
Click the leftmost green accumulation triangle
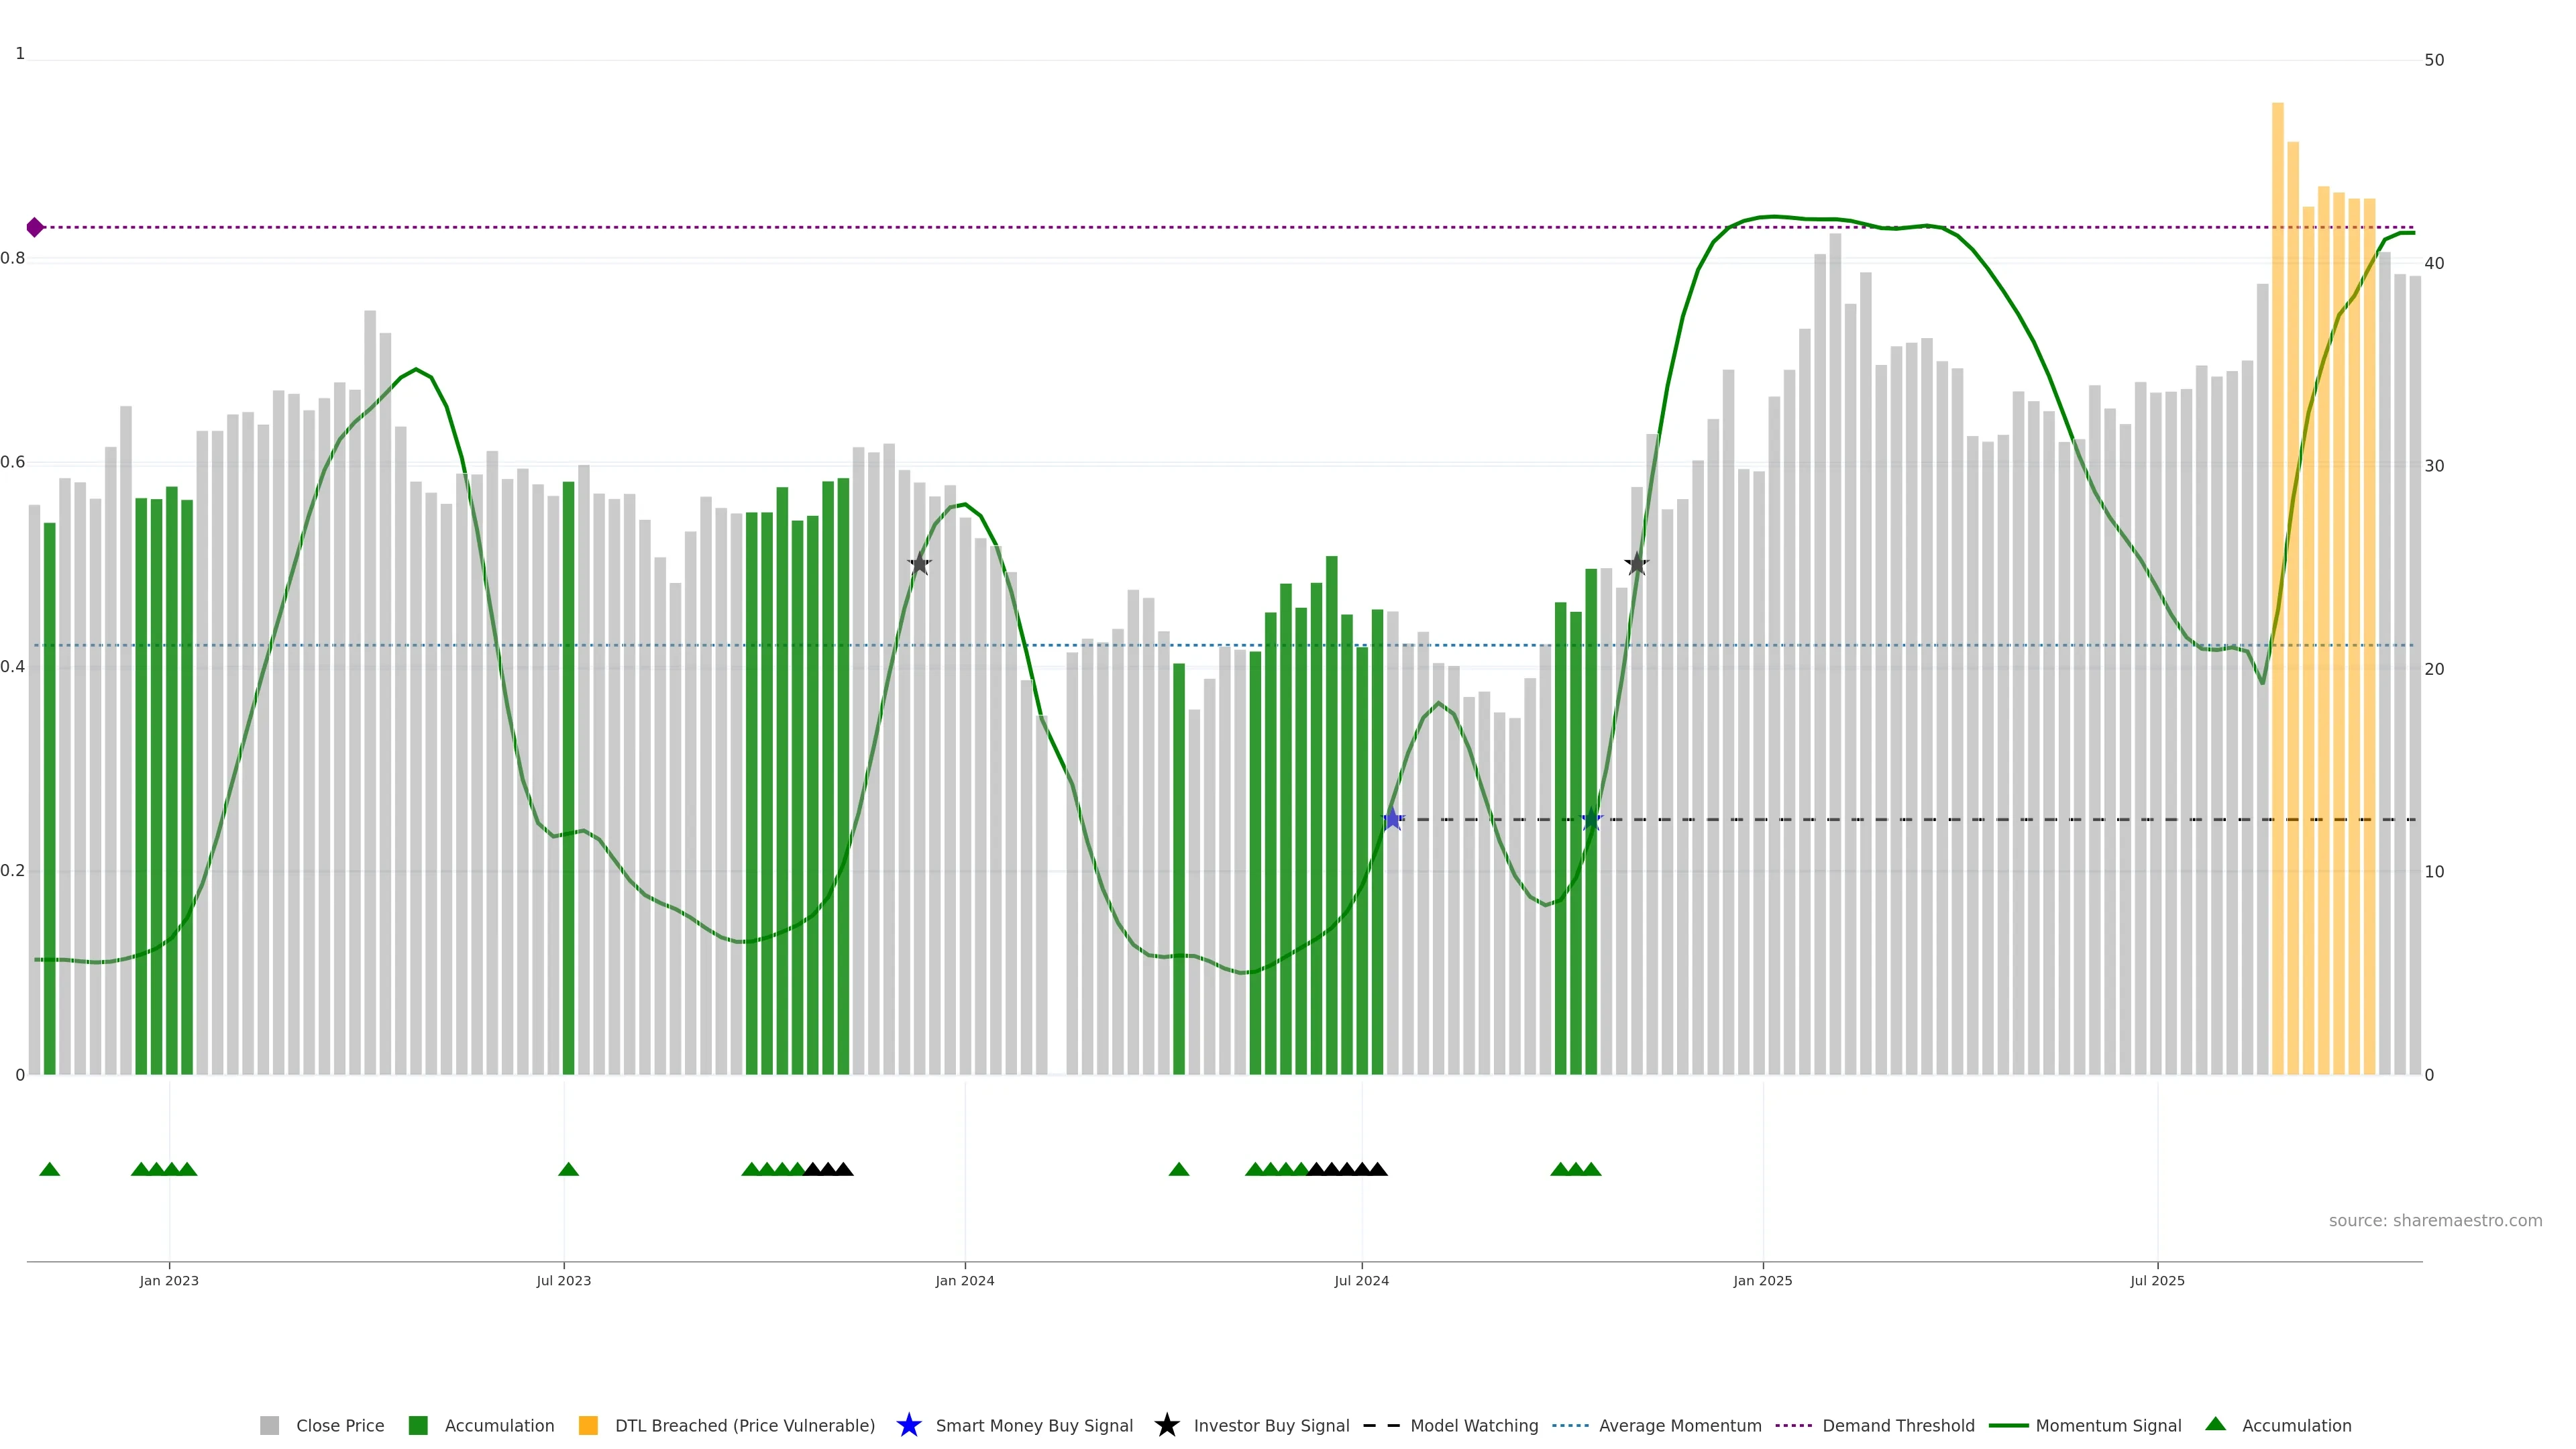[49, 1169]
